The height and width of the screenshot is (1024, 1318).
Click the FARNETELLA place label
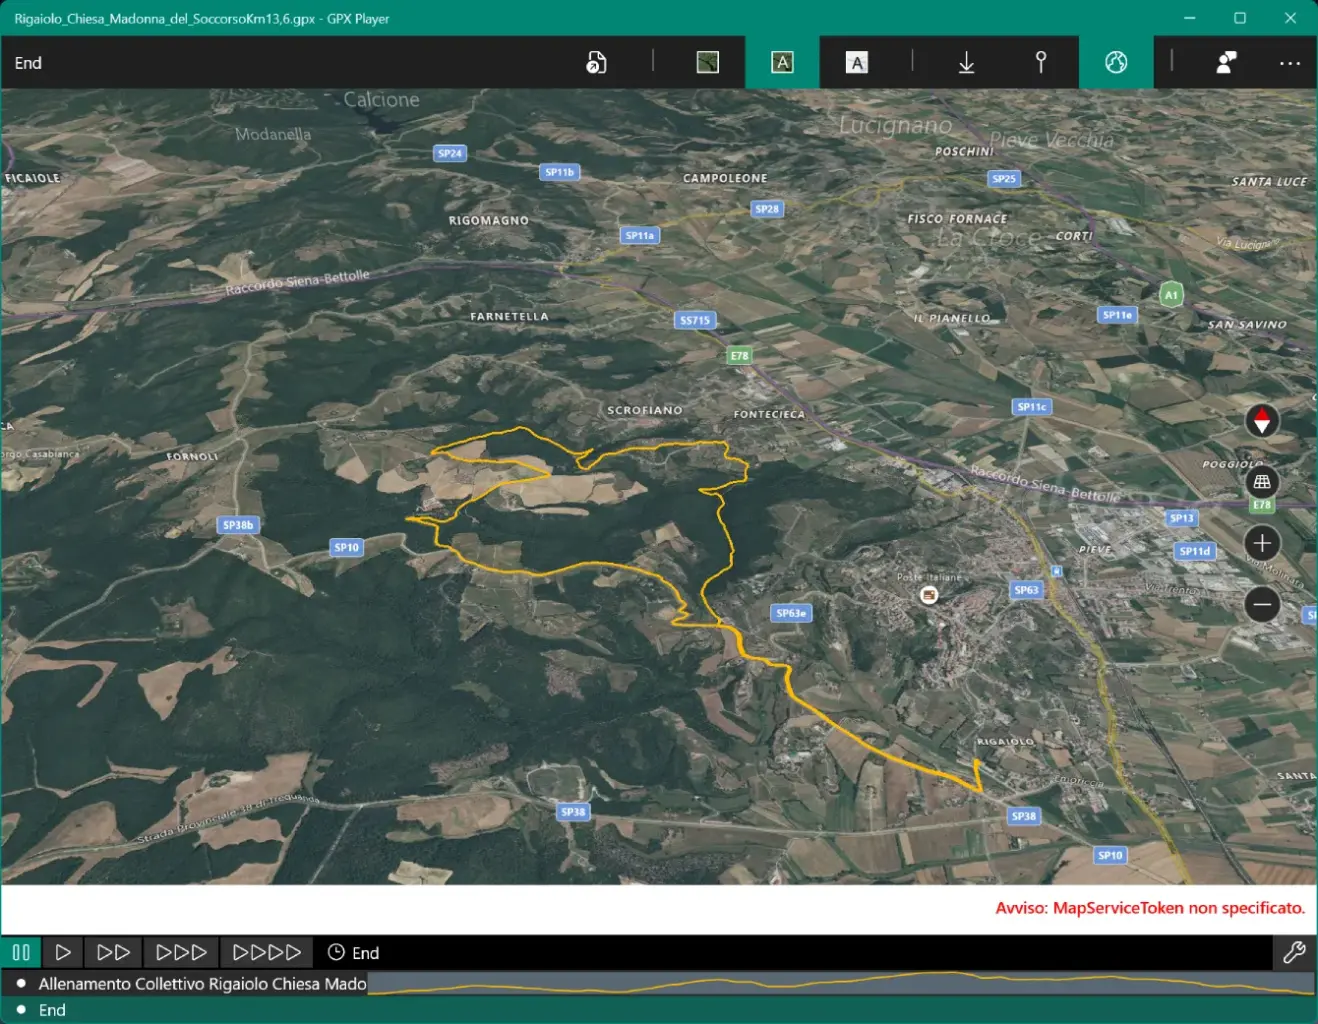(509, 316)
